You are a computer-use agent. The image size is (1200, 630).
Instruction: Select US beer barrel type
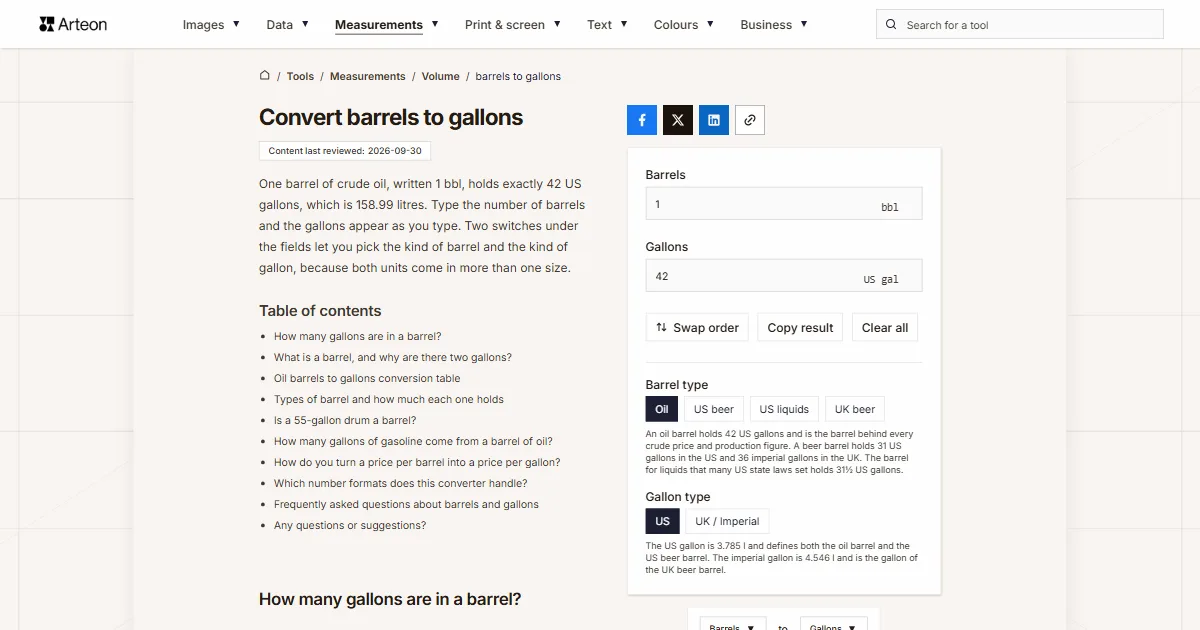[714, 409]
